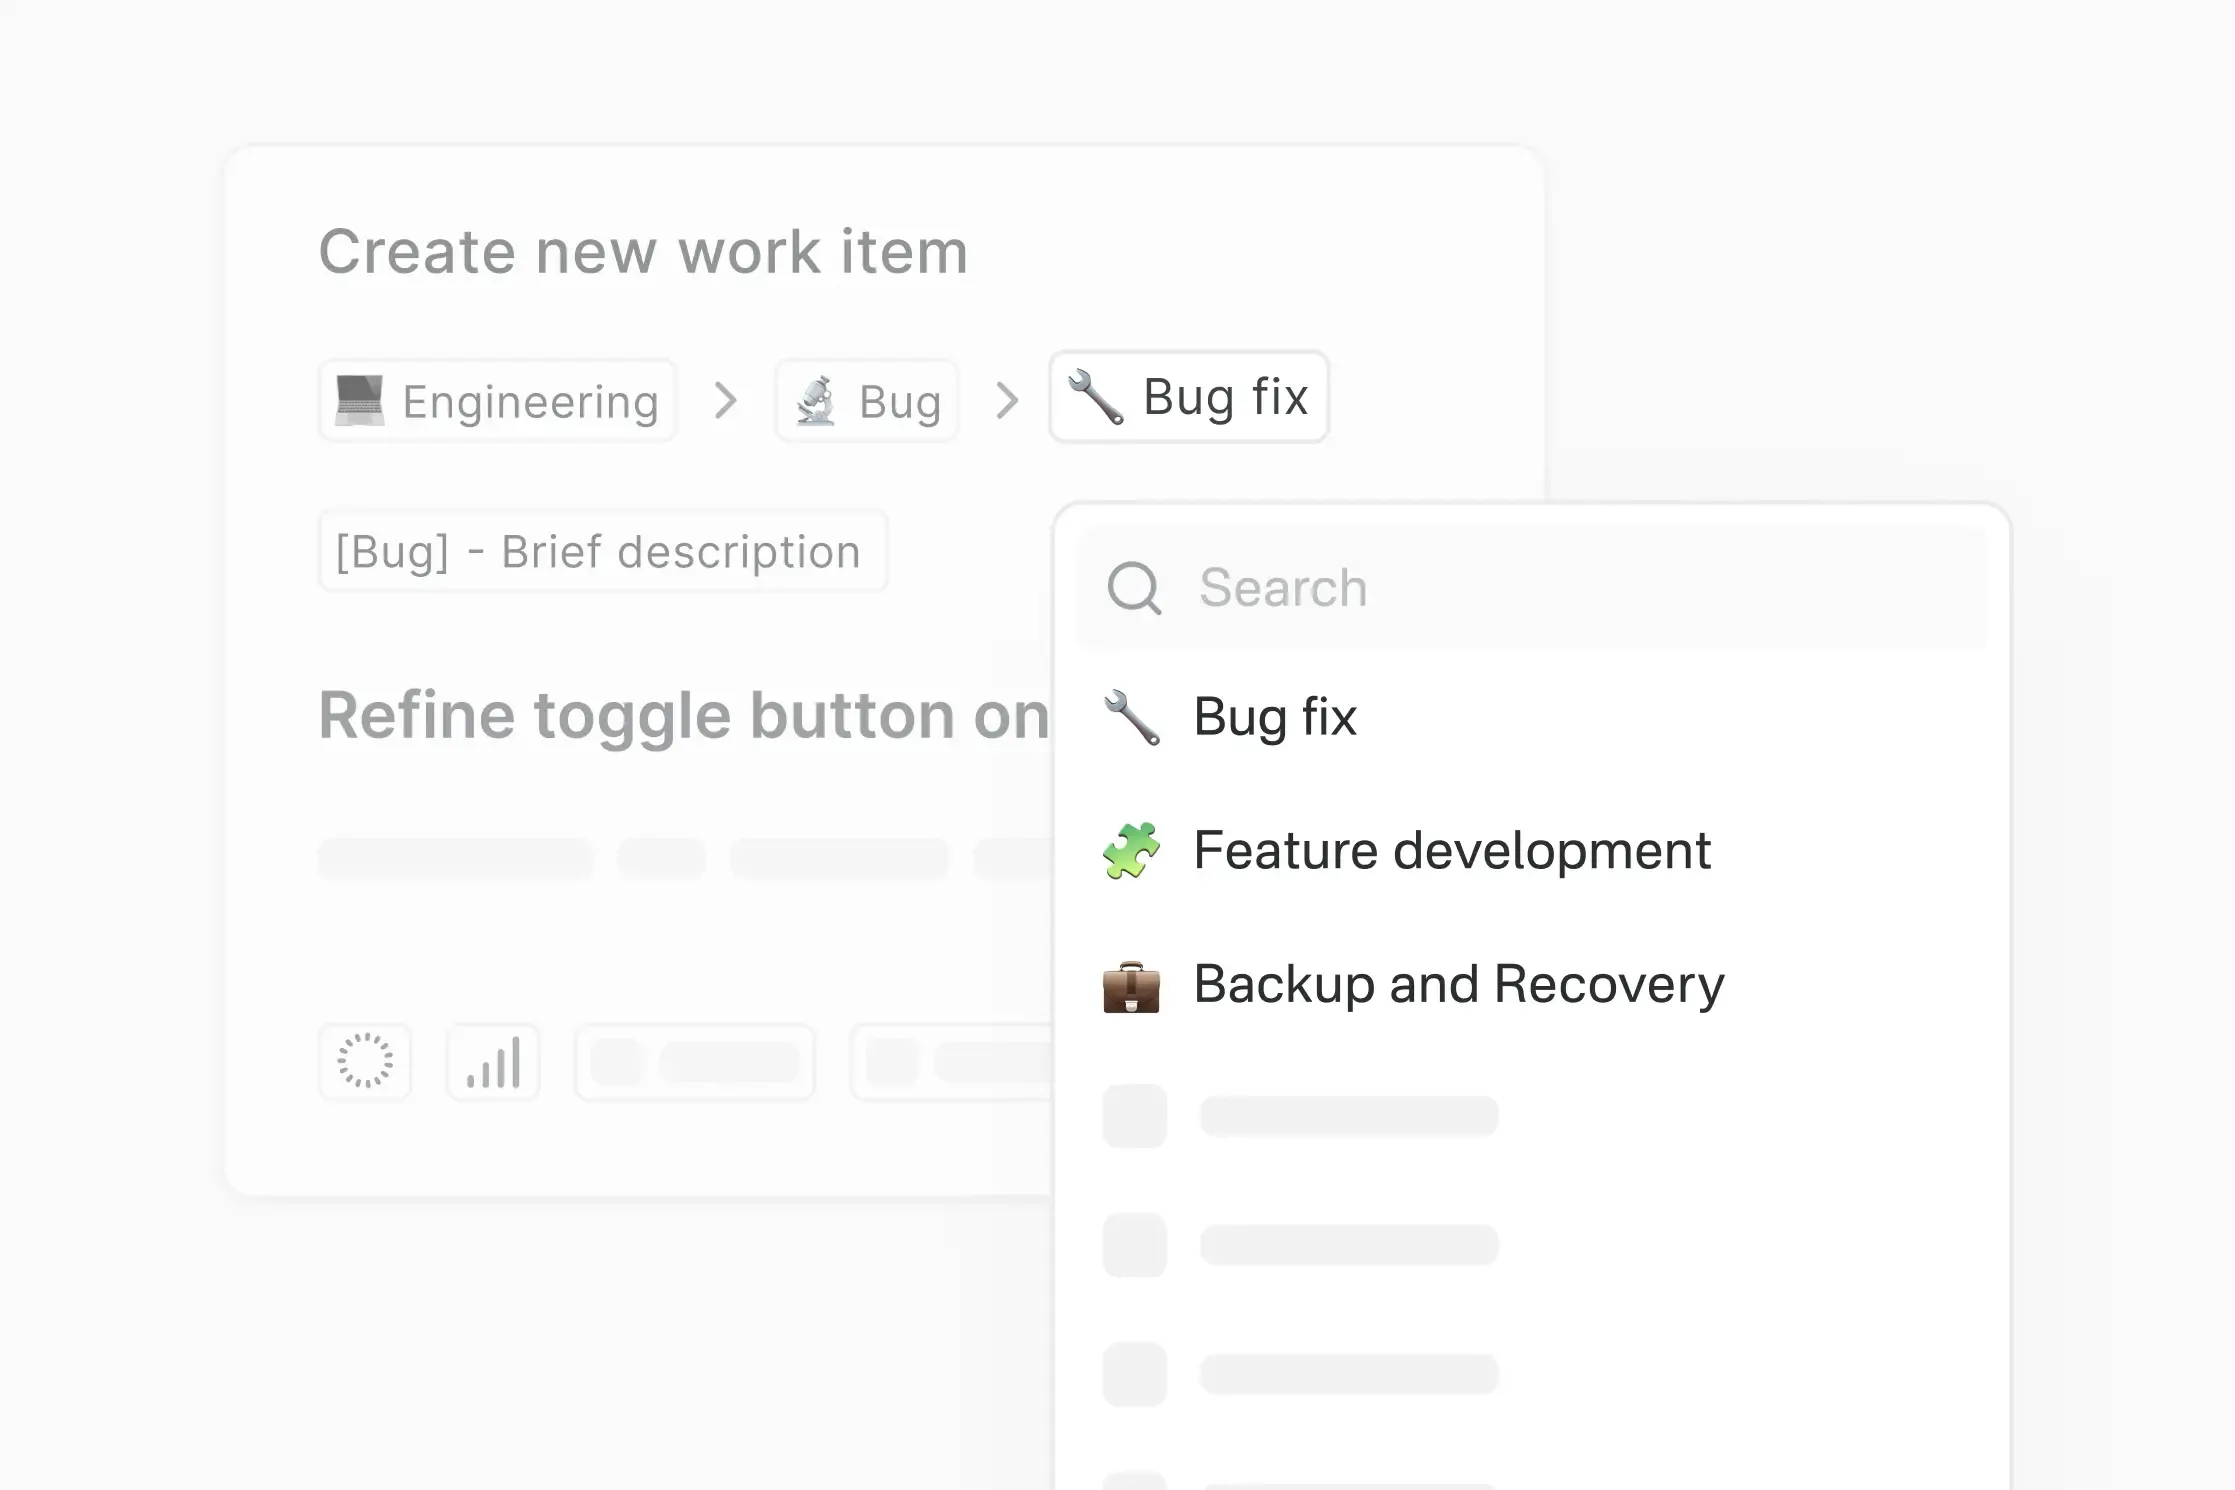Select Bug fix from the template list
The image size is (2235, 1490).
point(1275,717)
